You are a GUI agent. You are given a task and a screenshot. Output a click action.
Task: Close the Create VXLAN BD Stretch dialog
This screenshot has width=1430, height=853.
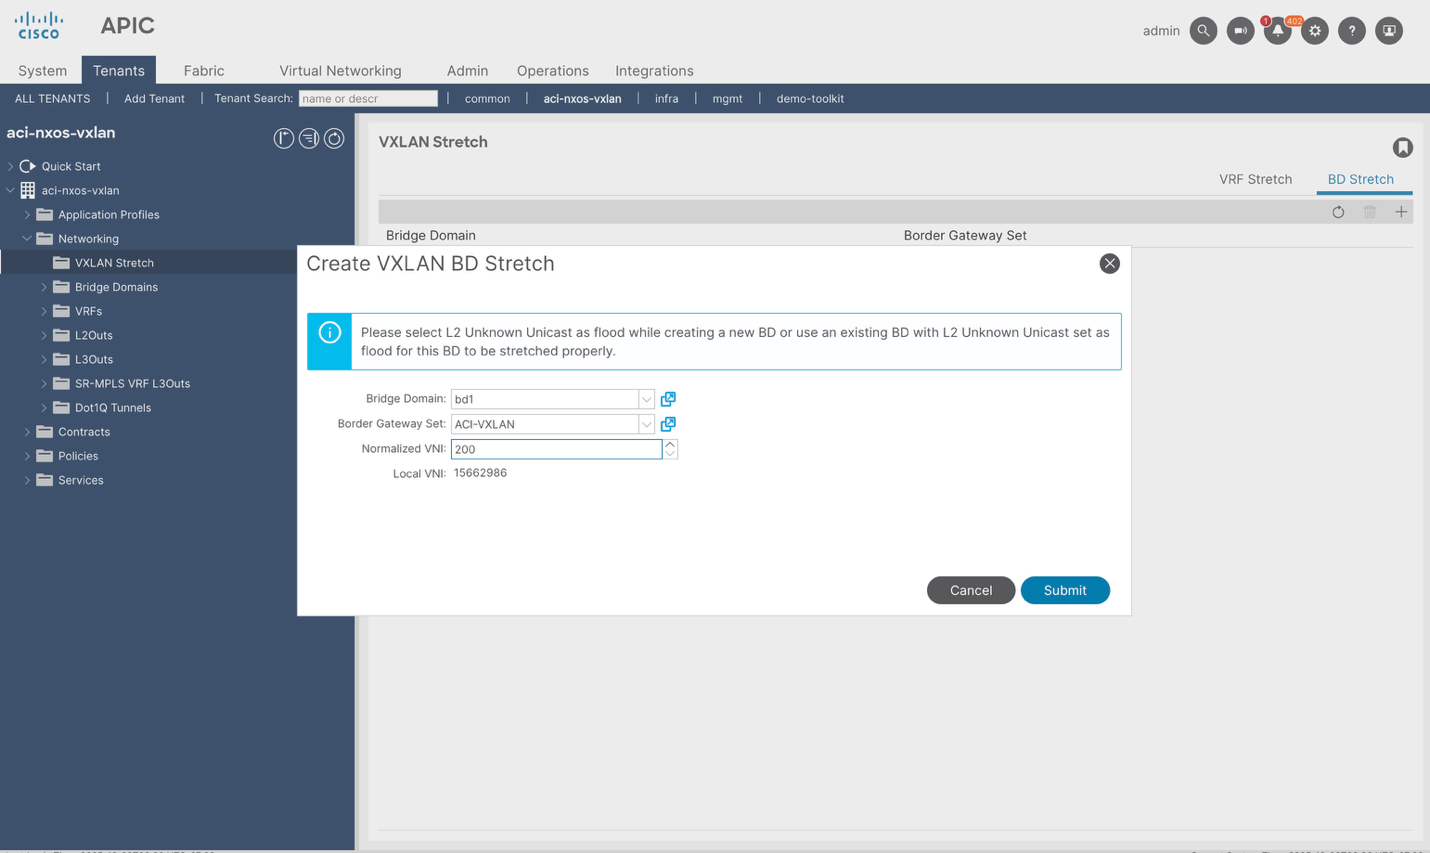[1109, 264]
